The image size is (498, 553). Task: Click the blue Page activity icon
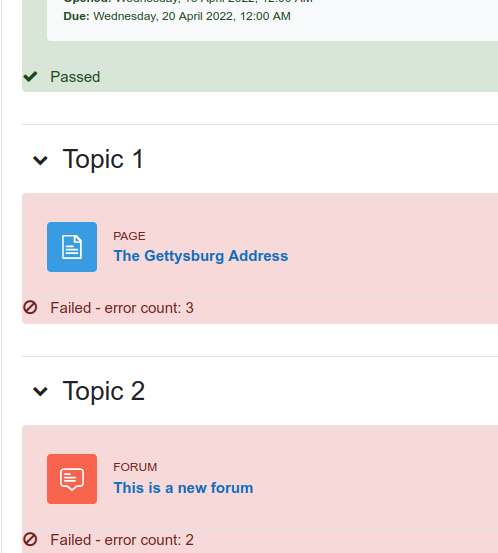pyautogui.click(x=72, y=247)
